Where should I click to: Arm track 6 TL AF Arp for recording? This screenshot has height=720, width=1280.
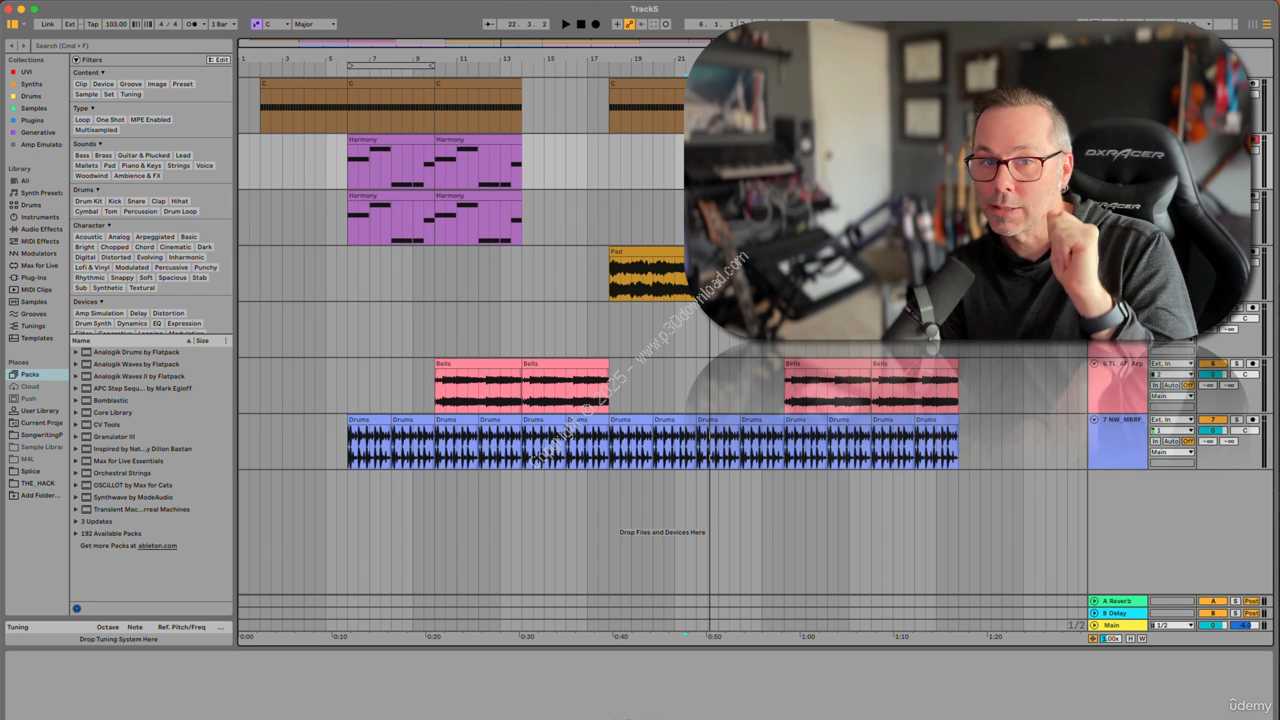tap(1252, 363)
